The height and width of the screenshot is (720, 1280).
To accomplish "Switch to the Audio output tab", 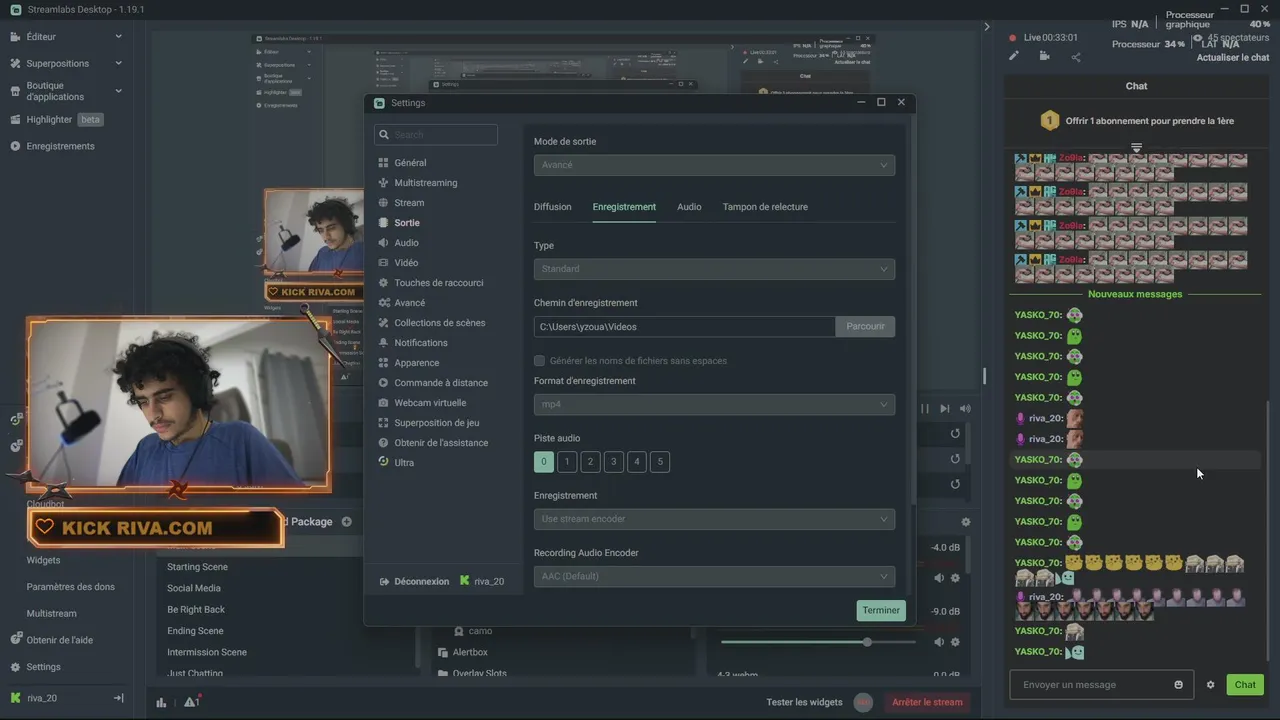I will click(689, 207).
